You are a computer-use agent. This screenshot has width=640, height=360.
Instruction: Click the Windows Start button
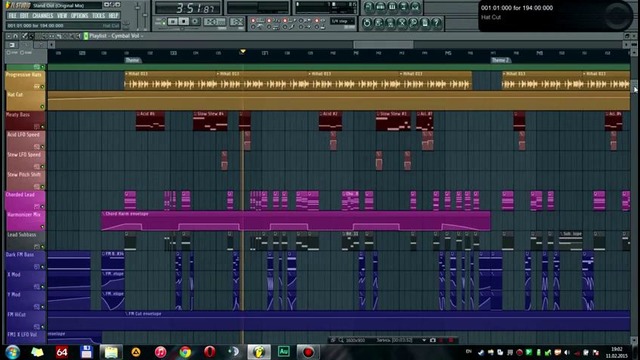click(x=13, y=352)
